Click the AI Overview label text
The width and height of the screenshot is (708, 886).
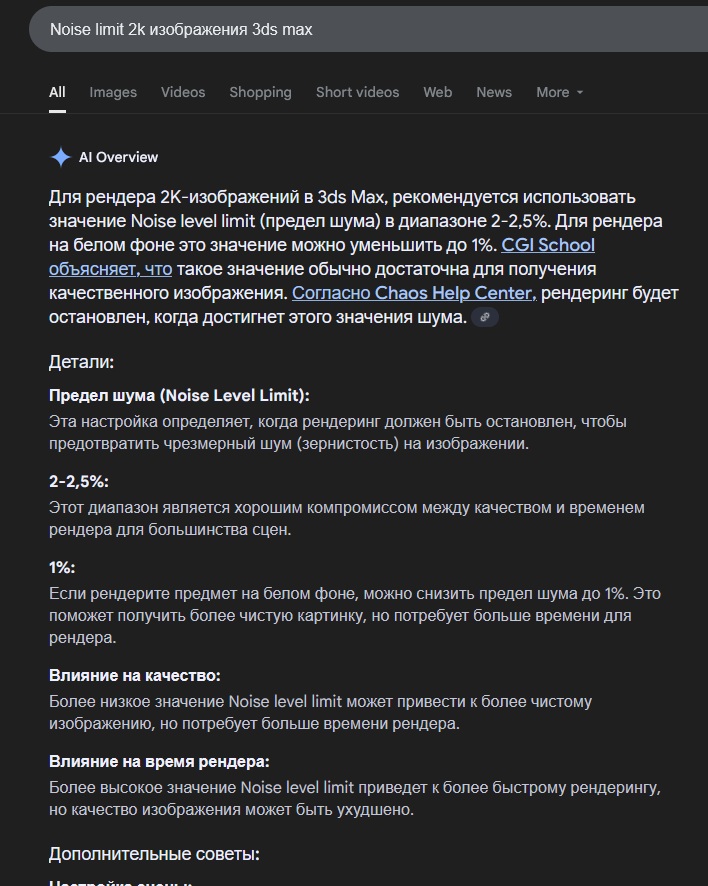(x=123, y=157)
